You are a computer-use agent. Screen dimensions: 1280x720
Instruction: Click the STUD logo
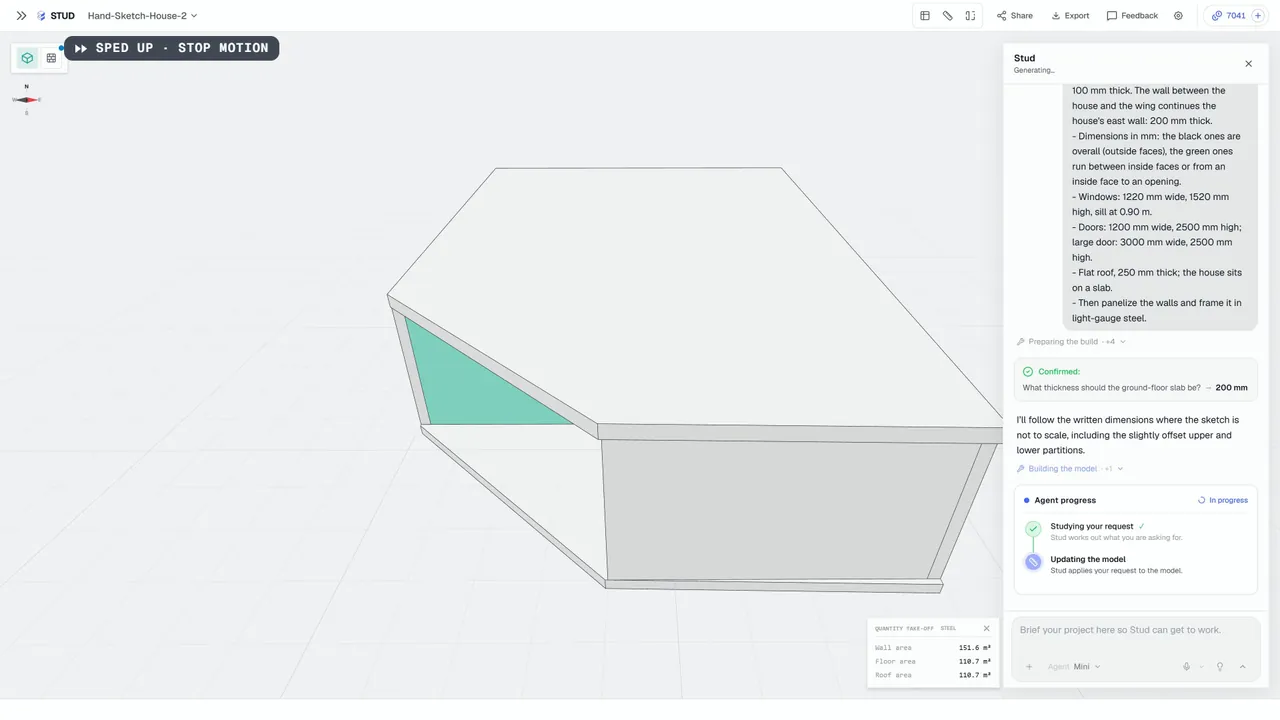point(56,16)
